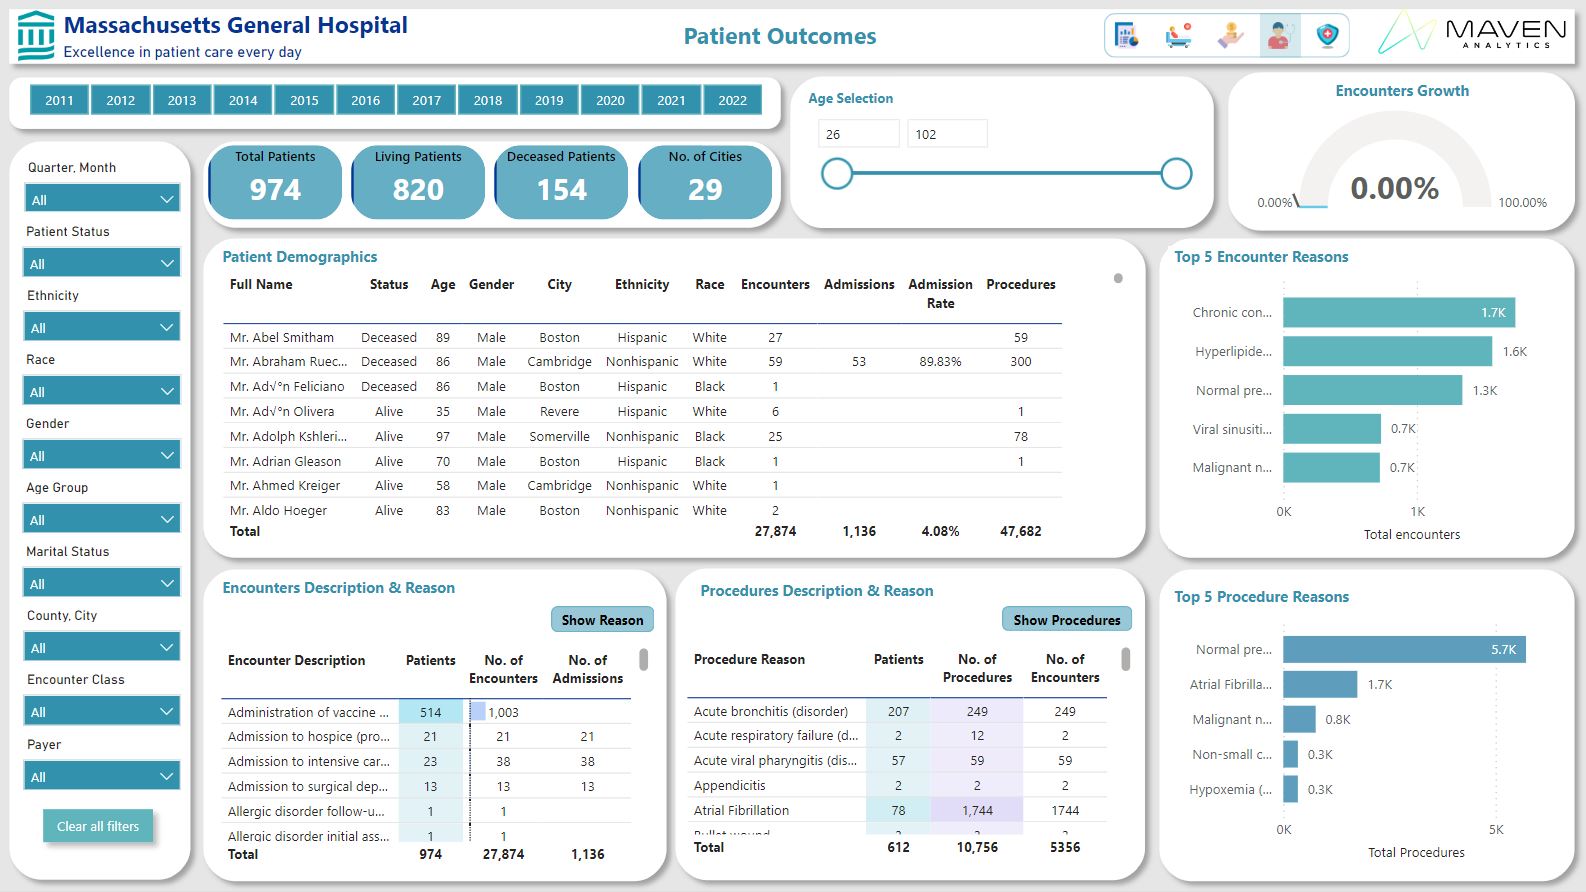The width and height of the screenshot is (1586, 892).
Task: Sort by the Encounter Description column header
Action: pos(296,660)
